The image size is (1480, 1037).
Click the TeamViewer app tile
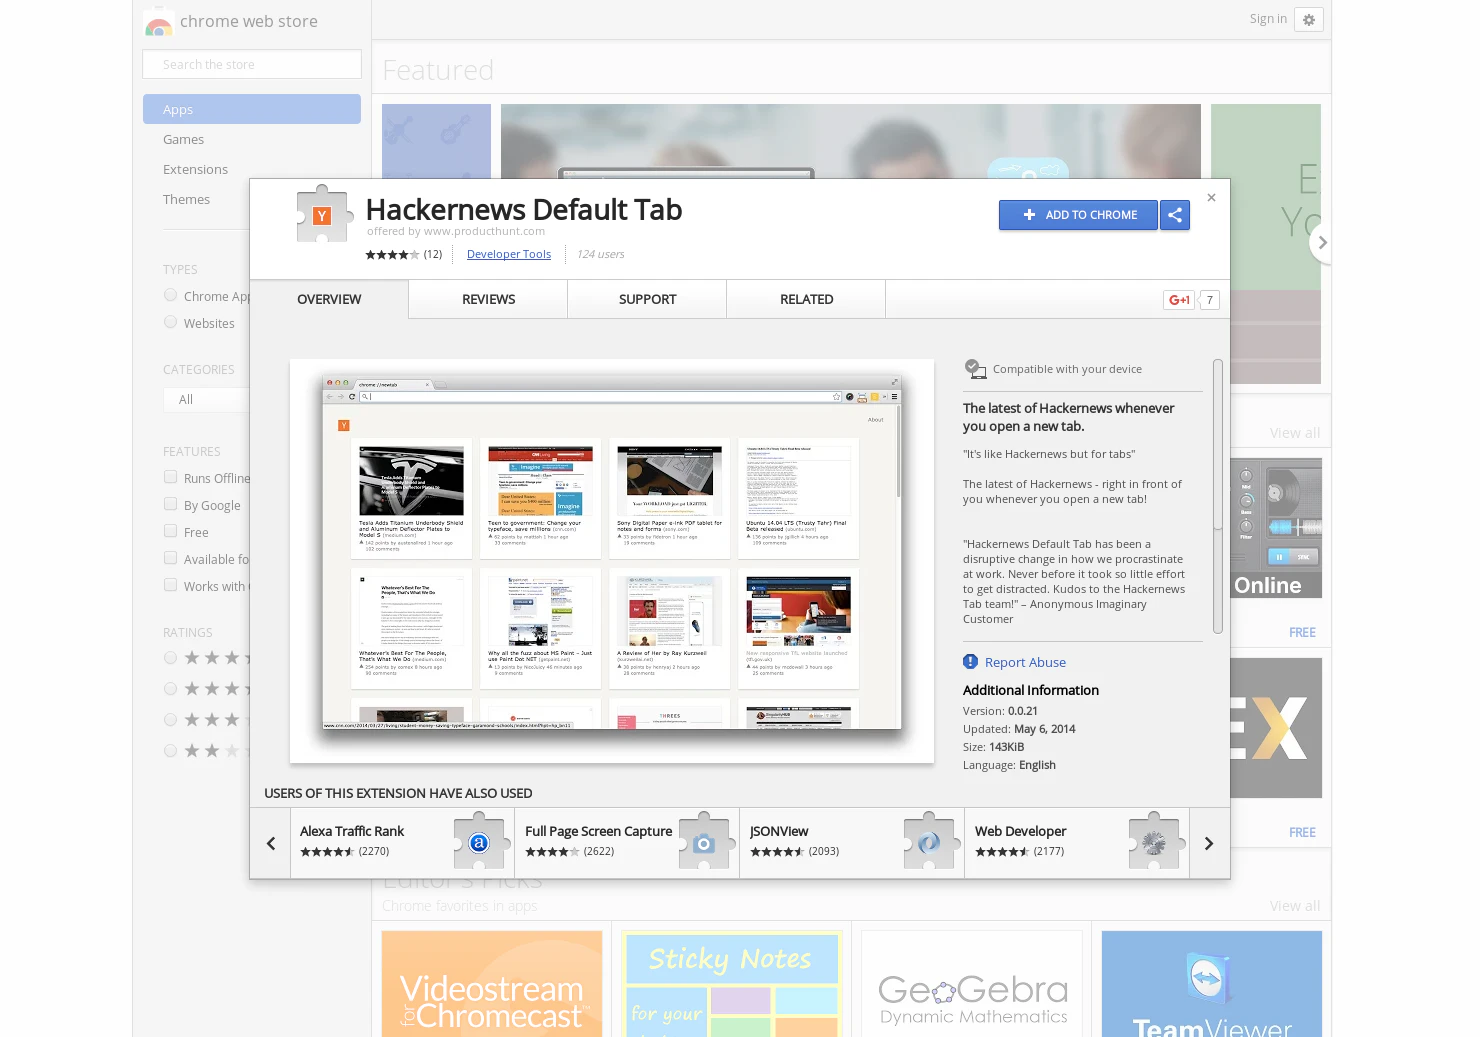point(1212,984)
